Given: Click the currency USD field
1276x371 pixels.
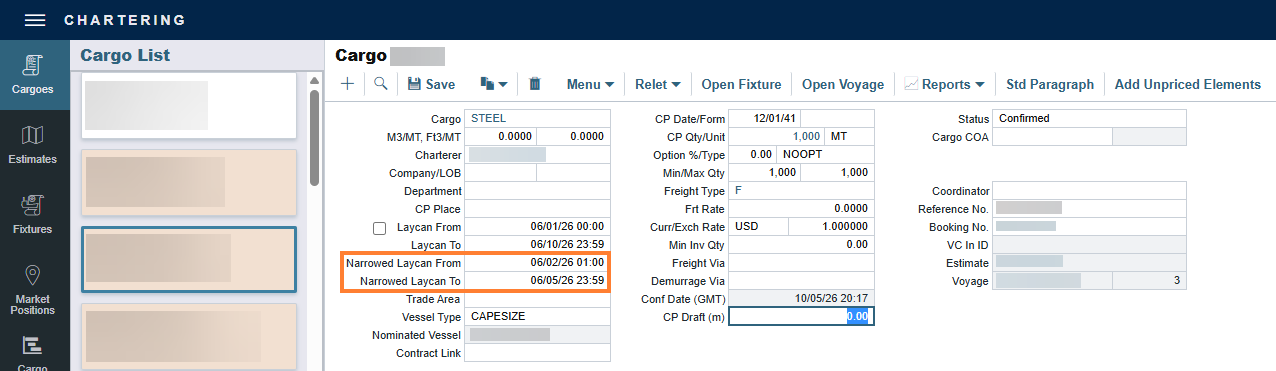Looking at the screenshot, I should [x=758, y=227].
